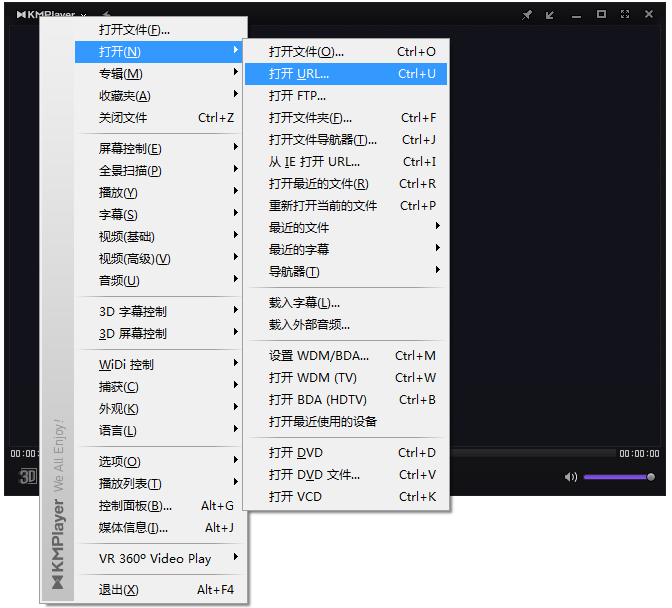Choose 载入外部音频... item
Screen dimensions: 672x608
(346, 325)
